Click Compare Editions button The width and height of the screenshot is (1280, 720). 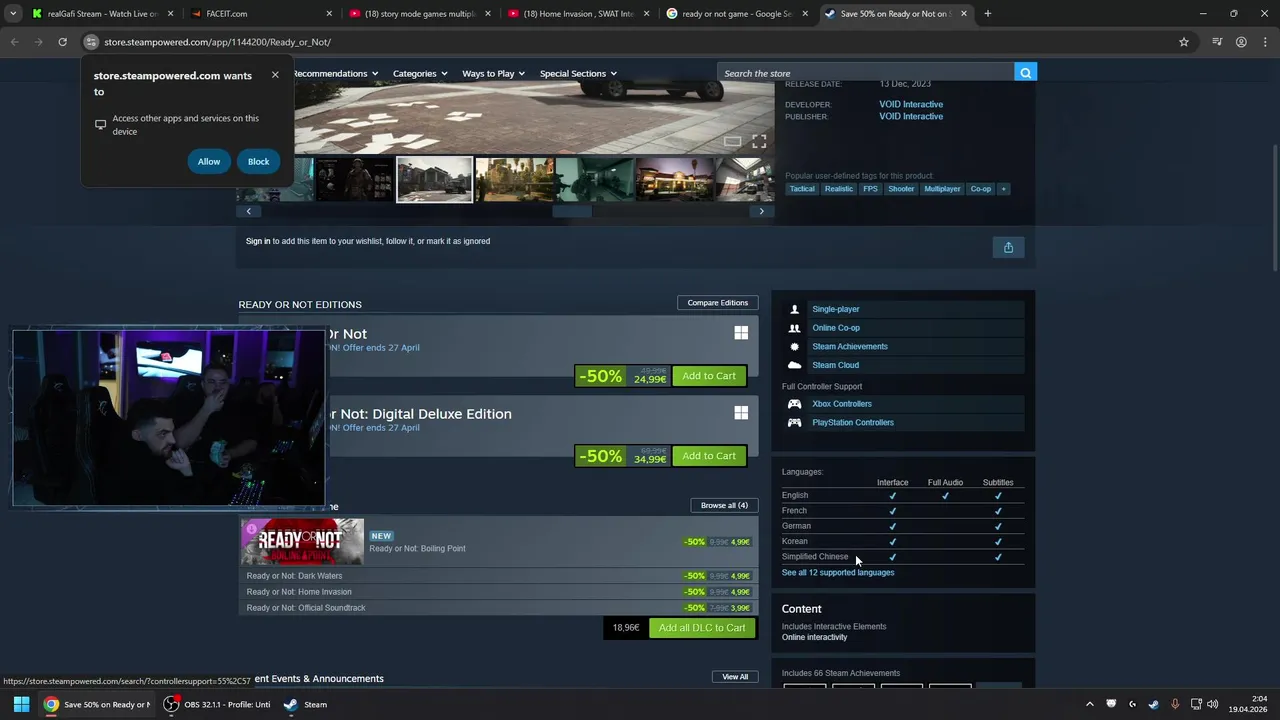(x=718, y=303)
